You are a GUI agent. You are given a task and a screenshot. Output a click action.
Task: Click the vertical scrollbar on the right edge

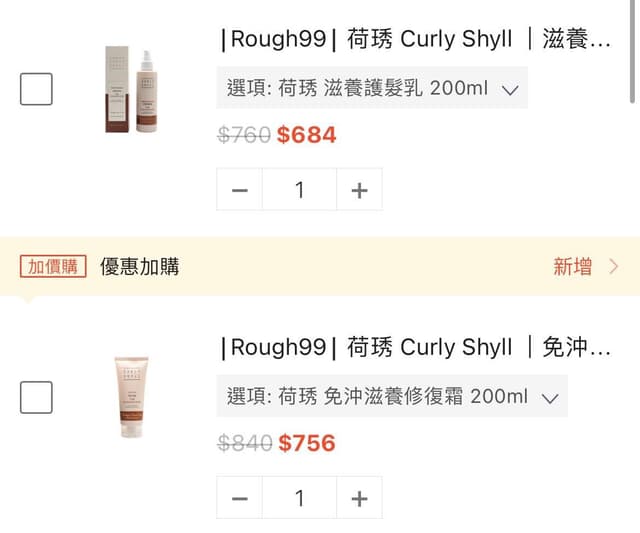(632, 51)
